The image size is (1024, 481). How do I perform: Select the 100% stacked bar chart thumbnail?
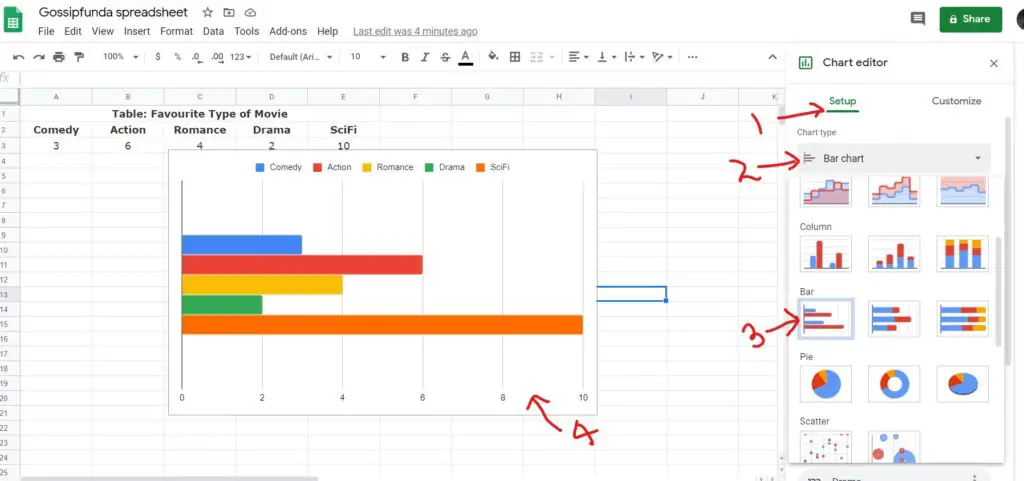[963, 319]
